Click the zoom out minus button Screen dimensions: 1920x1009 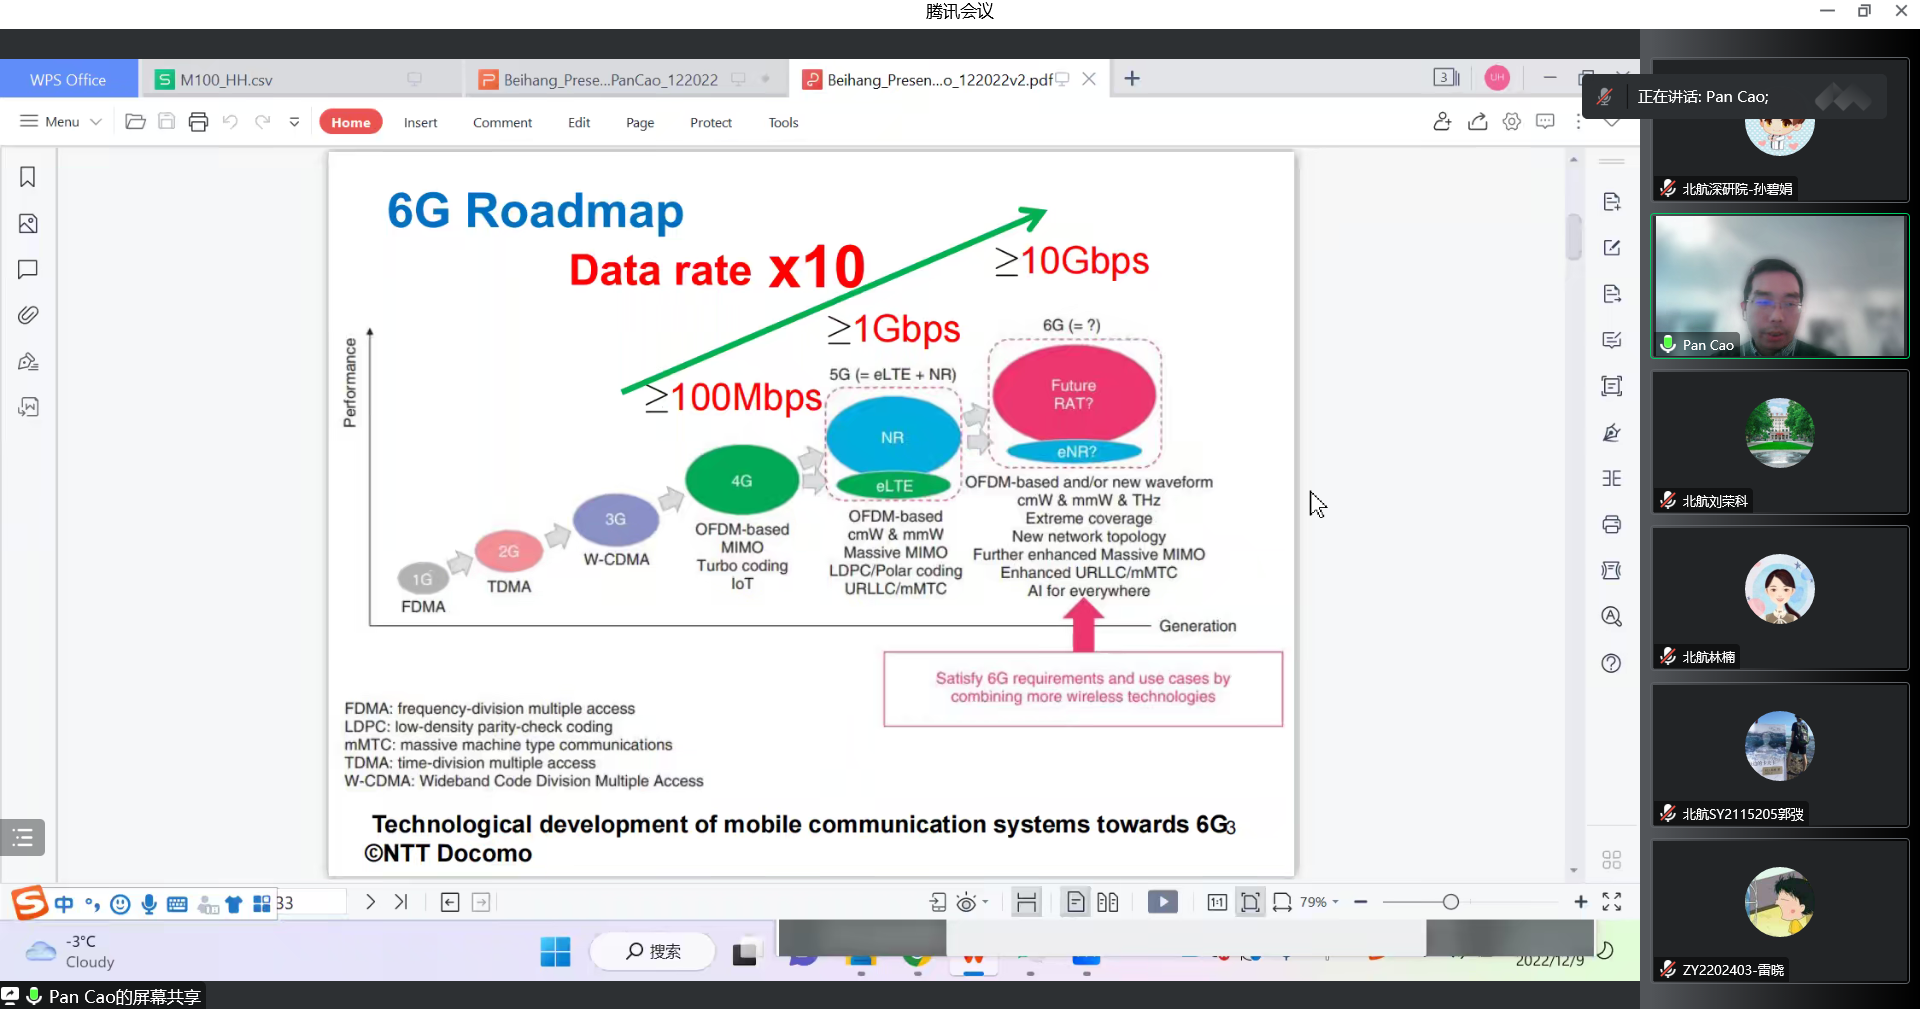[1361, 902]
